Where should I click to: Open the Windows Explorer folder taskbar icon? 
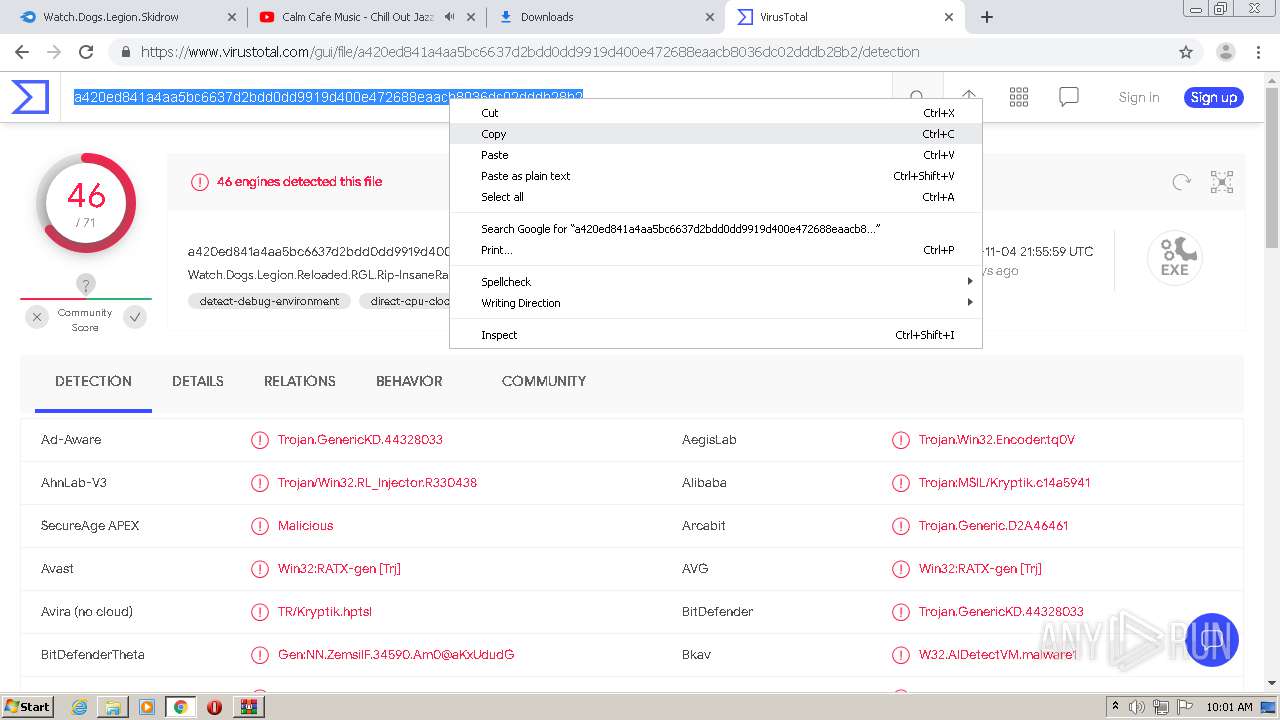click(x=112, y=706)
